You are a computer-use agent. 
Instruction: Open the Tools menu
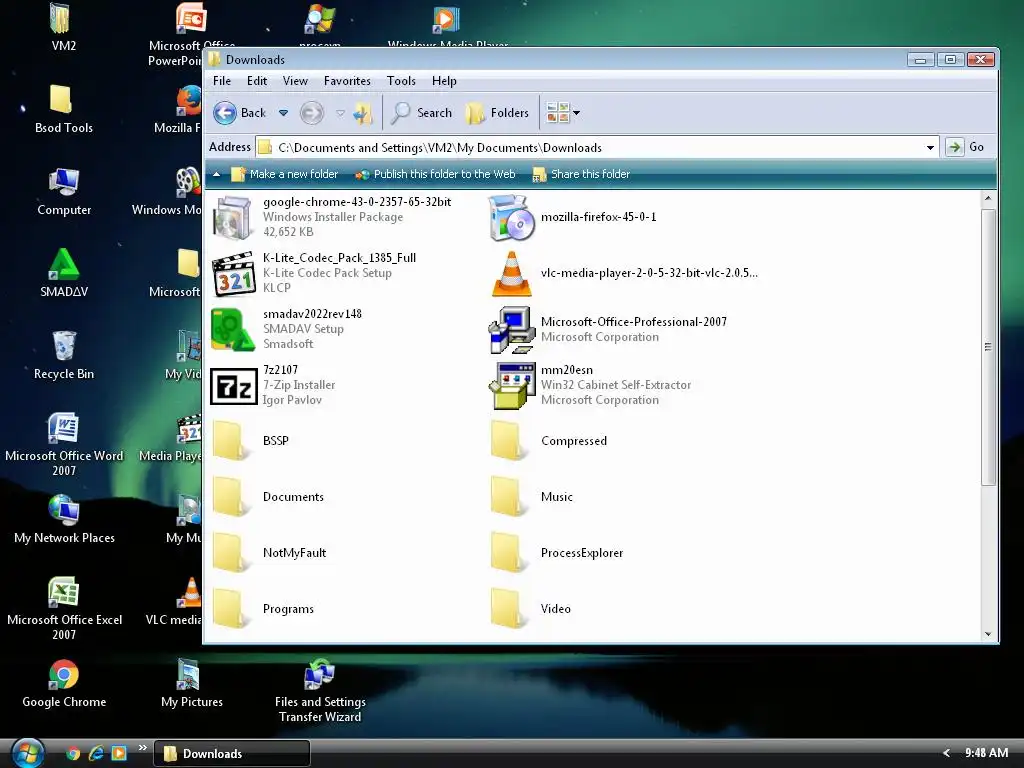pos(401,81)
